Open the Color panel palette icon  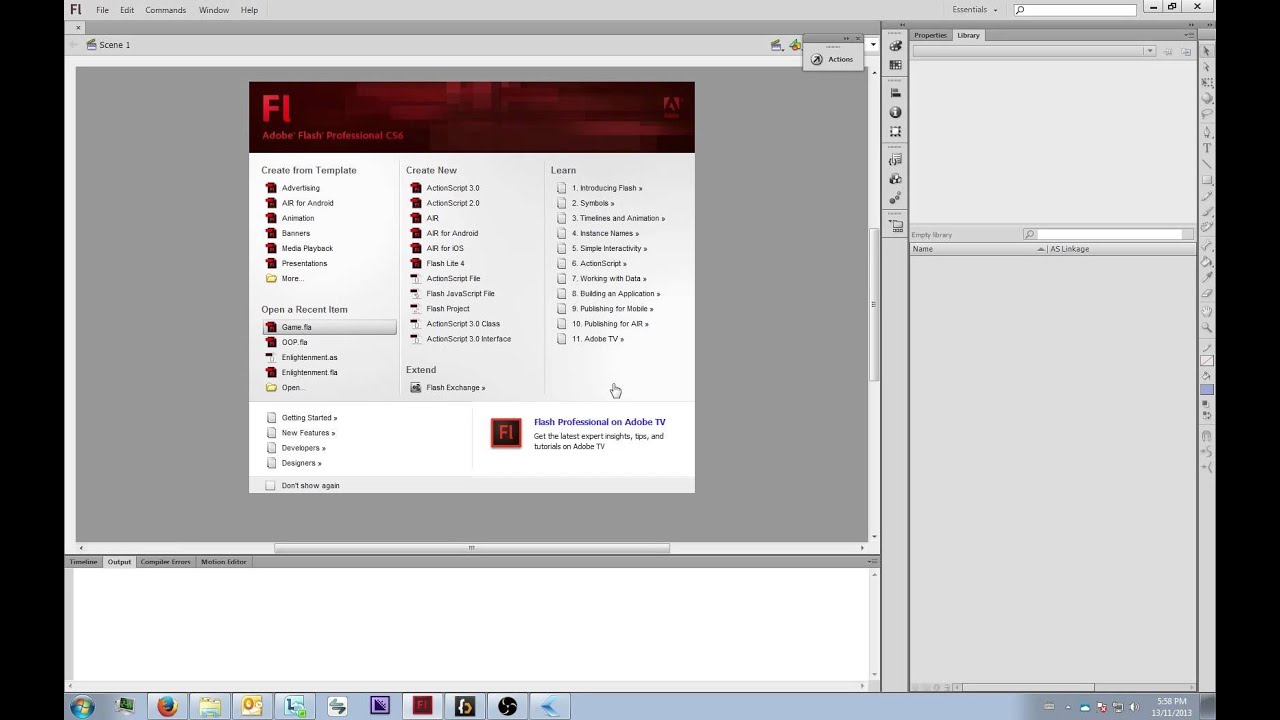(895, 46)
